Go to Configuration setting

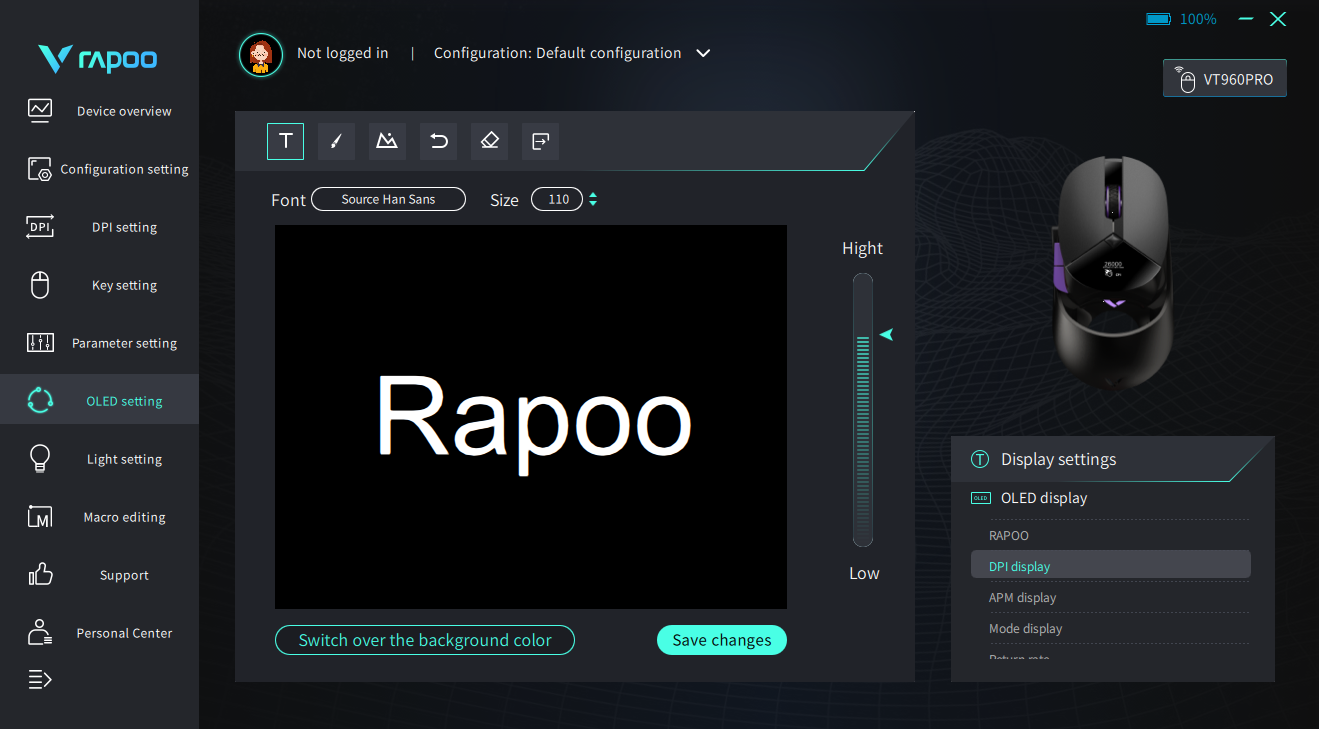coord(99,169)
